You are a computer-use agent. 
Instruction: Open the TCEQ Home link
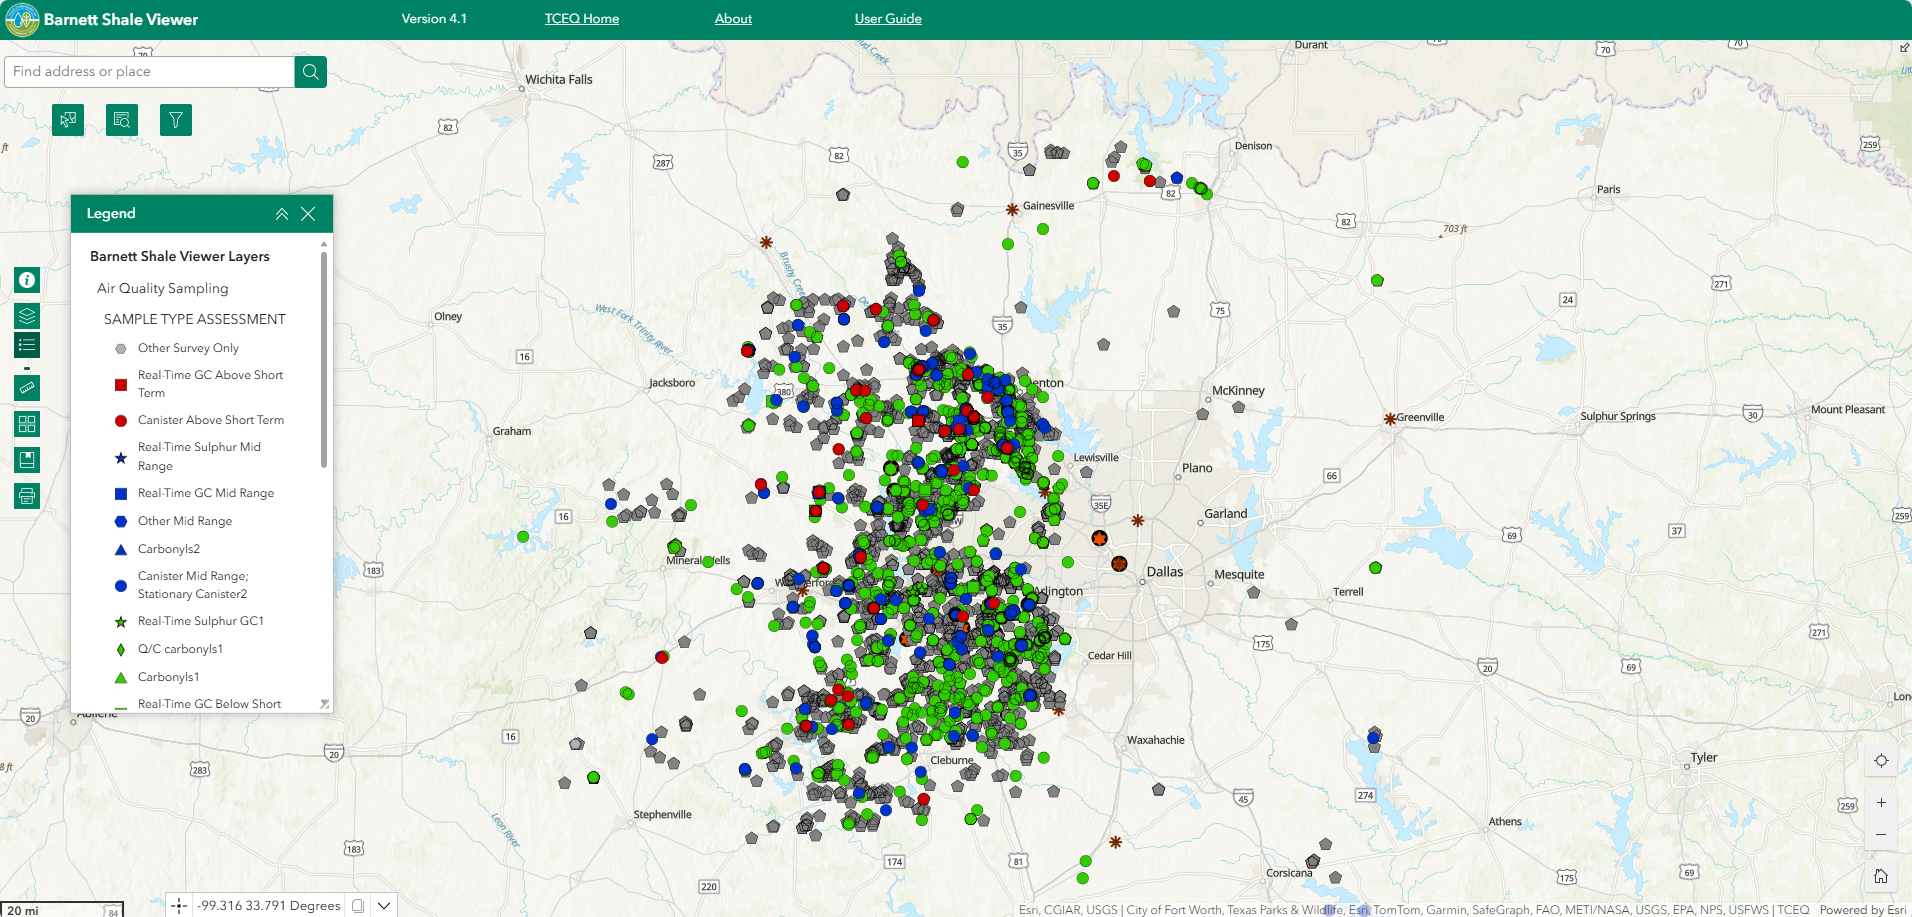point(581,19)
